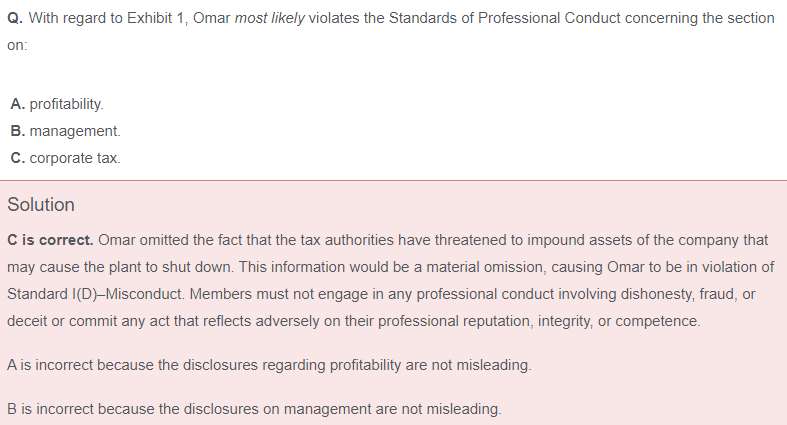Image resolution: width=787 pixels, height=425 pixels.
Task: Click the italic 'most likely' phrase
Action: pos(270,18)
